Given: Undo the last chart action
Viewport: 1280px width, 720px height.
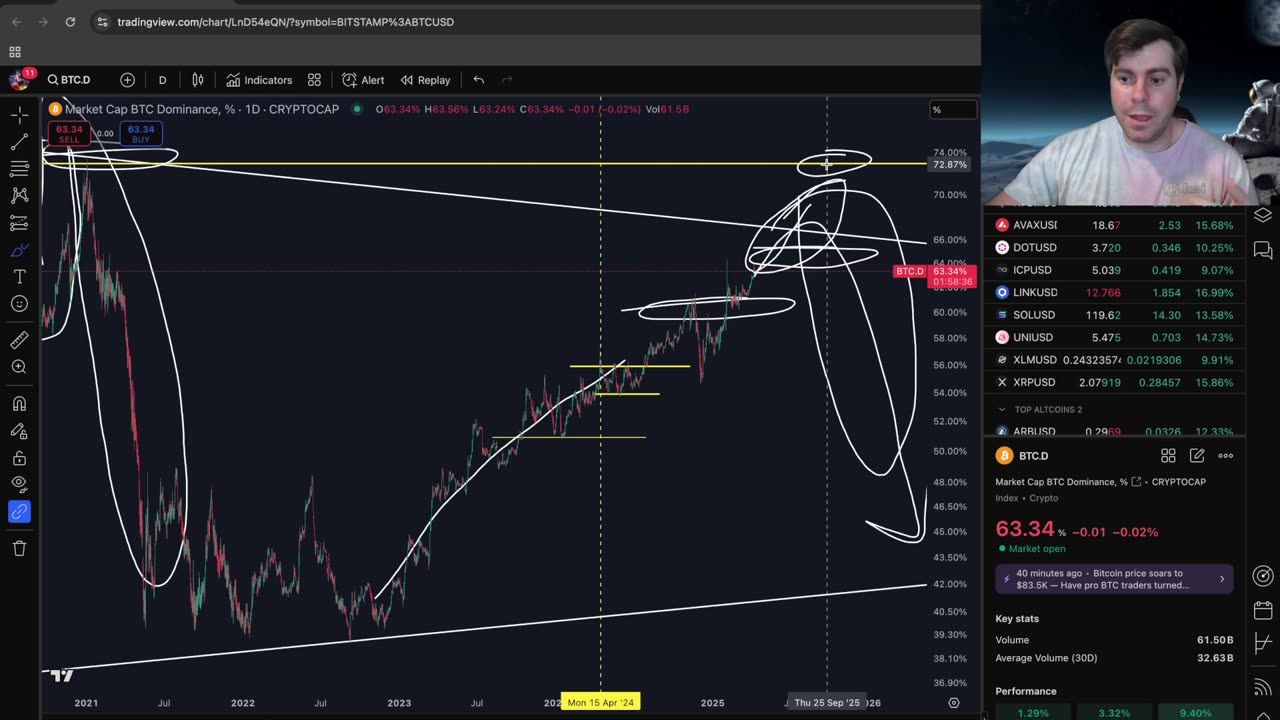Looking at the screenshot, I should click(478, 80).
